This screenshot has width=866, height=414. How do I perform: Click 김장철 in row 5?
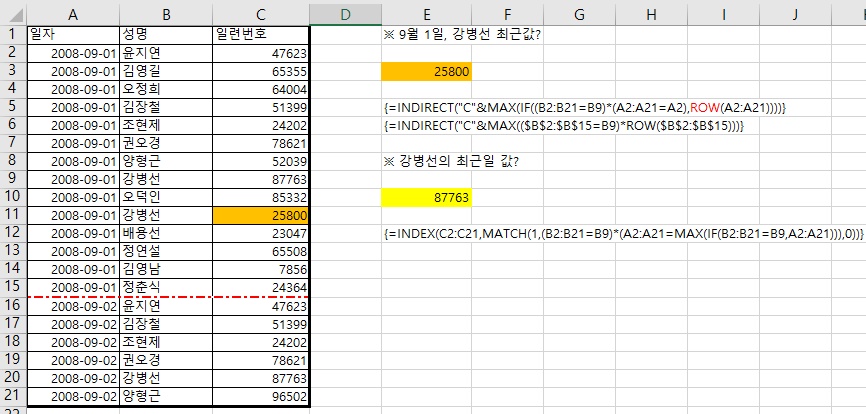click(165, 107)
